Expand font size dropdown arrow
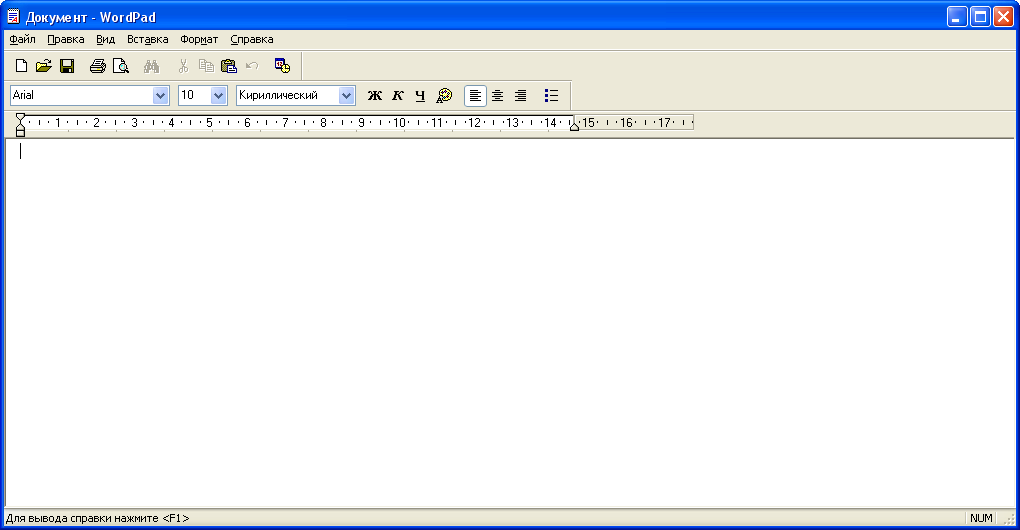This screenshot has width=1020, height=530. 219,96
